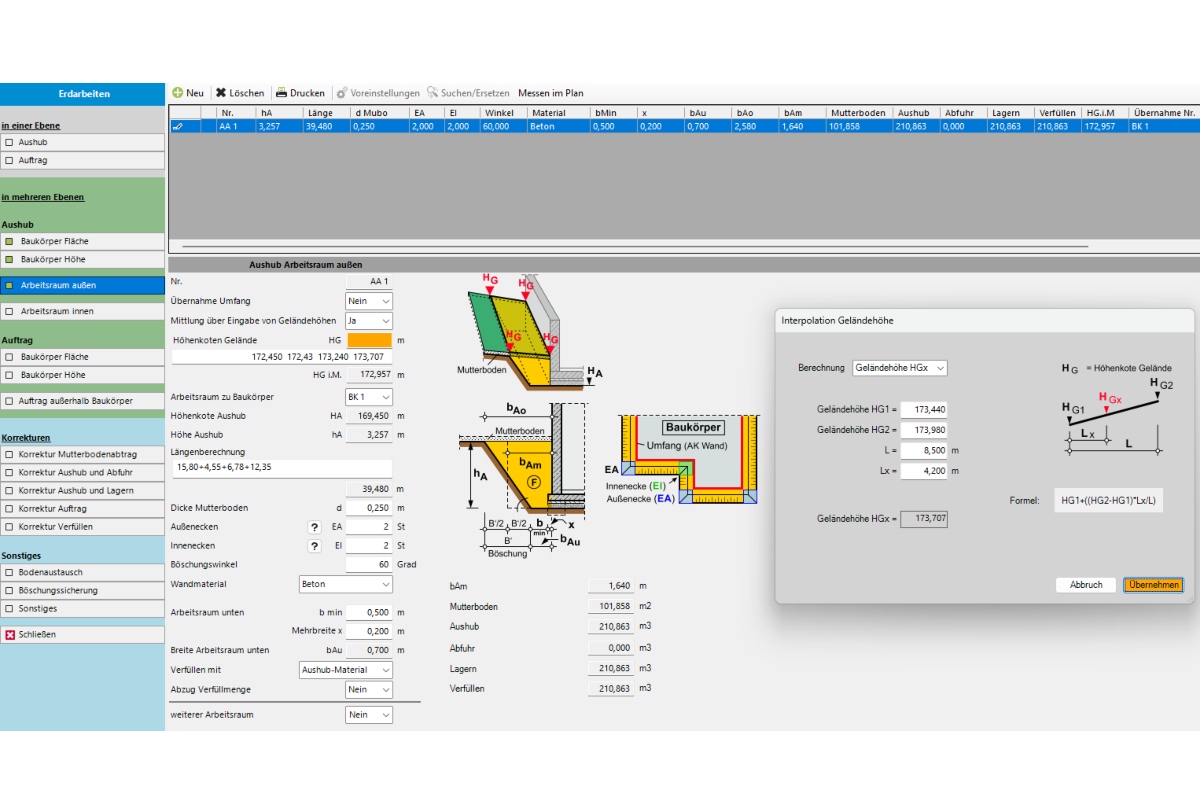Viewport: 1200px width, 800px height.
Task: Click the red Schließen icon
Action: point(10,635)
